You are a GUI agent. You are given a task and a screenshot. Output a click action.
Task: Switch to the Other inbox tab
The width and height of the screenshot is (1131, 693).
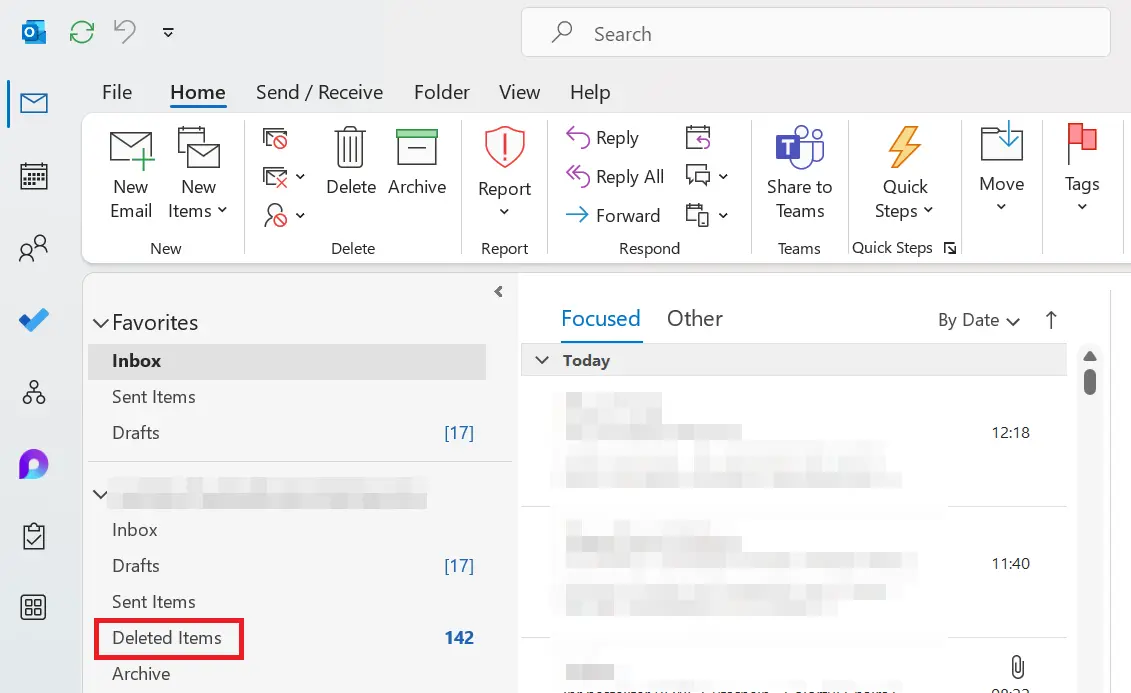coord(694,318)
